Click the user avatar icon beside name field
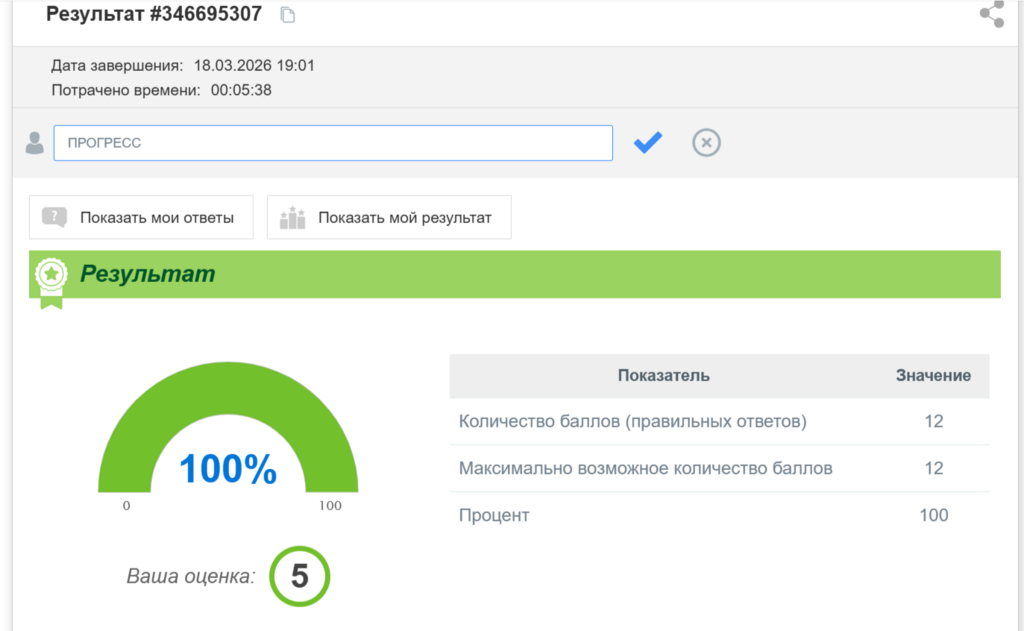1024x631 pixels. (35, 143)
